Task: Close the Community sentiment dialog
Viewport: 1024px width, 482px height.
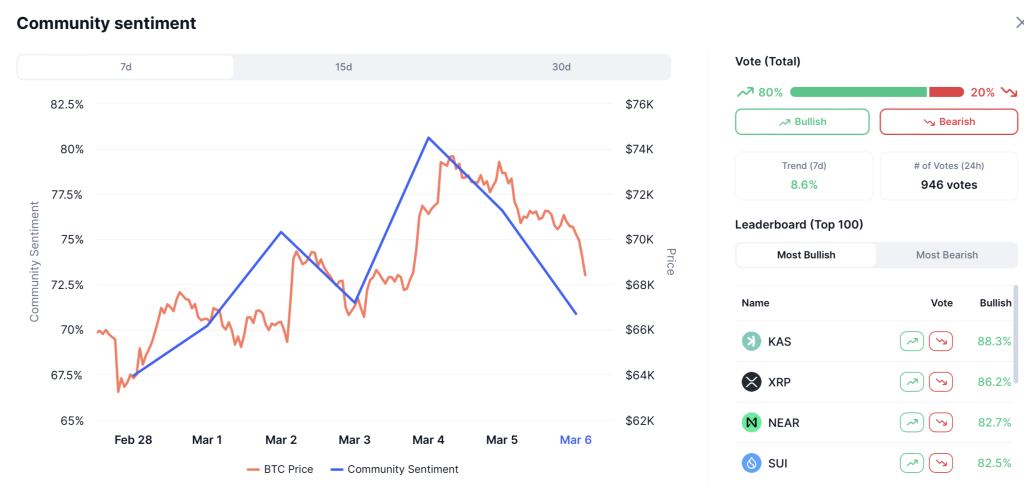Action: click(1019, 23)
